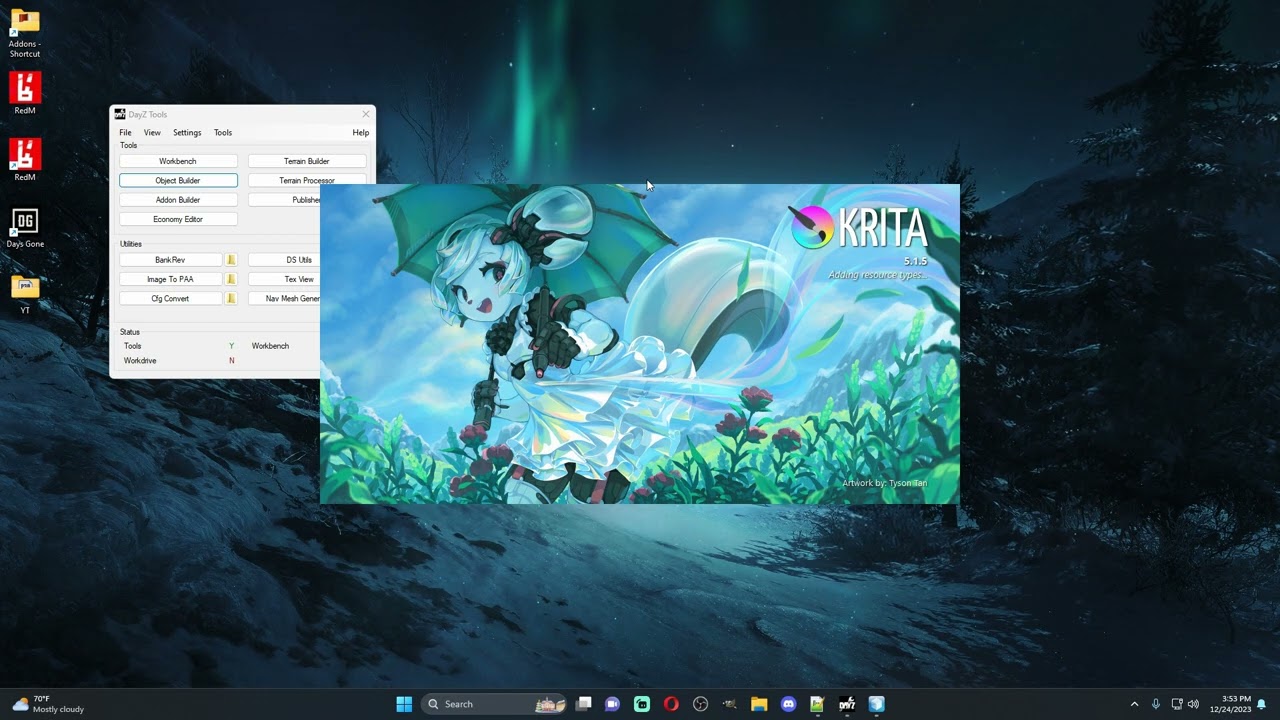Open the upper RedM desktop shortcut
Screen dimensions: 1280x720
pos(25,94)
